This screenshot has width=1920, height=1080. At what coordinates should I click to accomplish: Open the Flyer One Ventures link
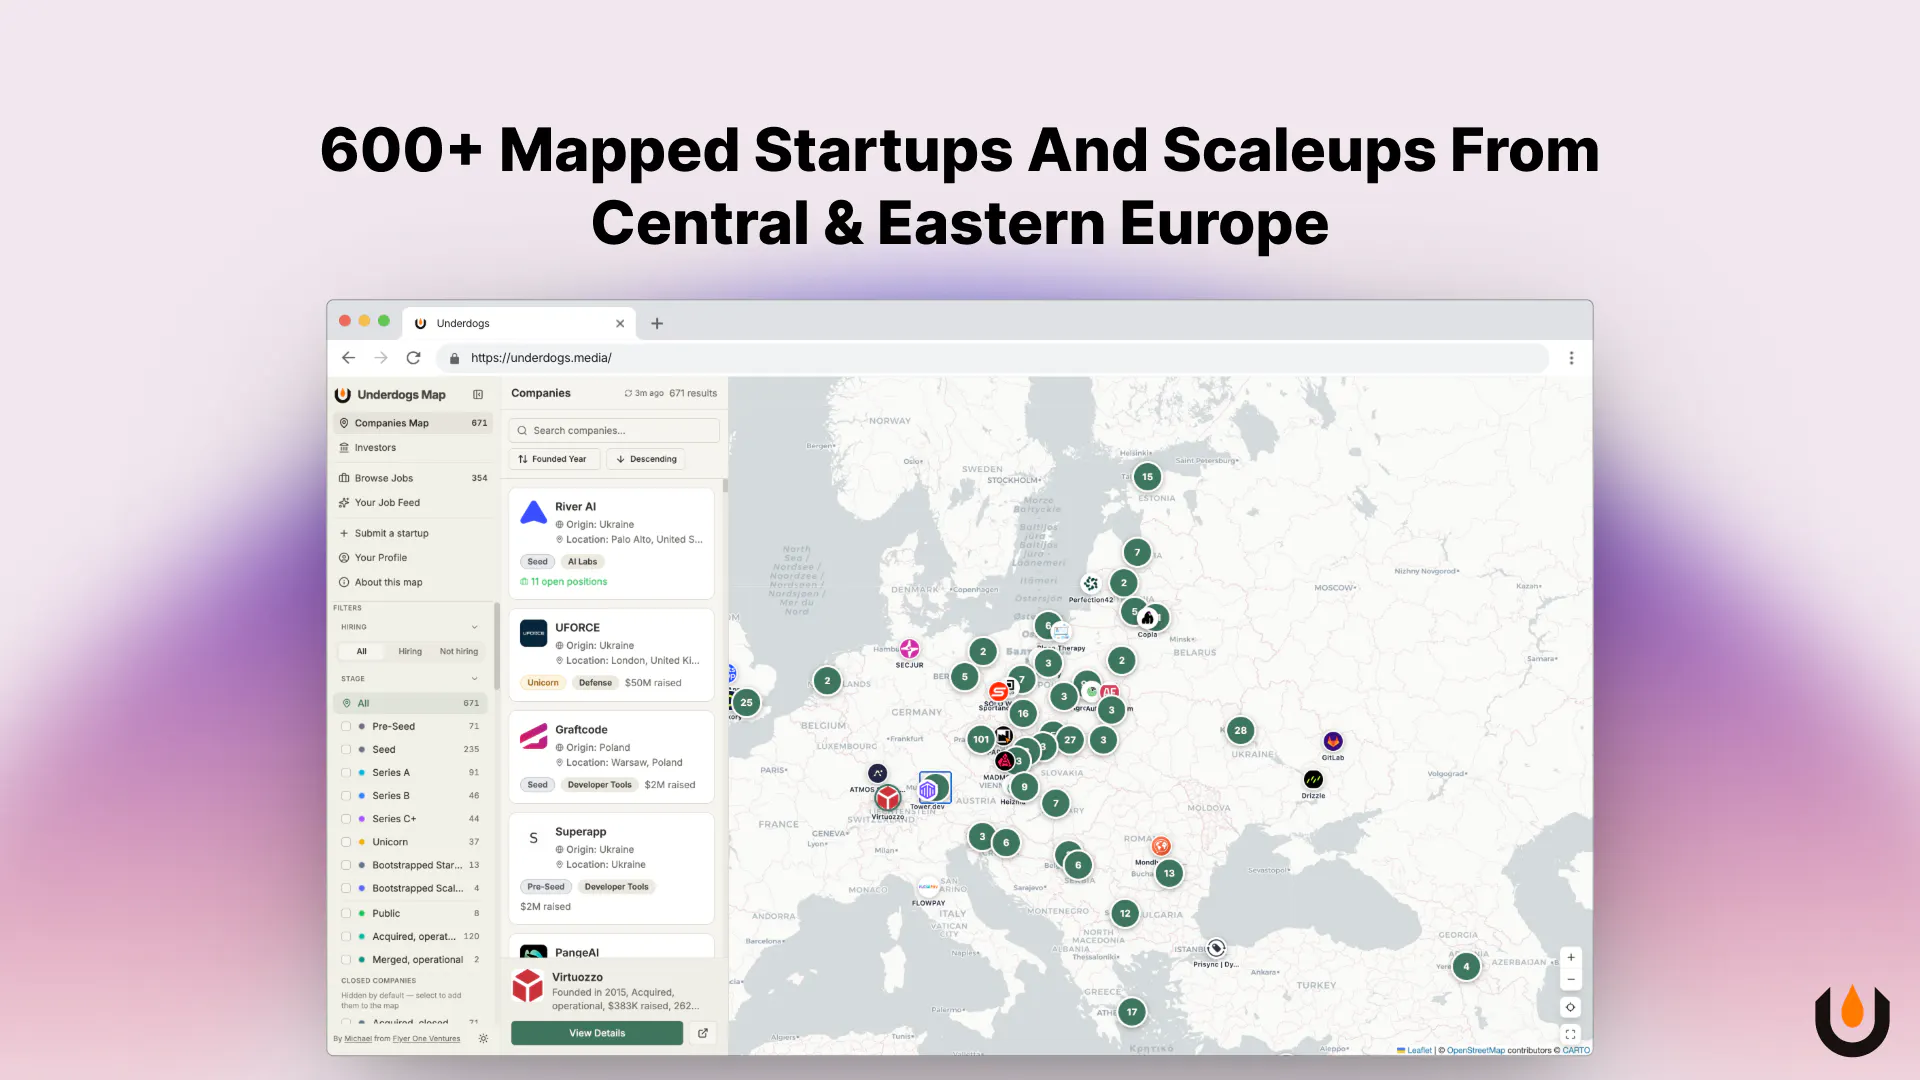(x=426, y=1039)
